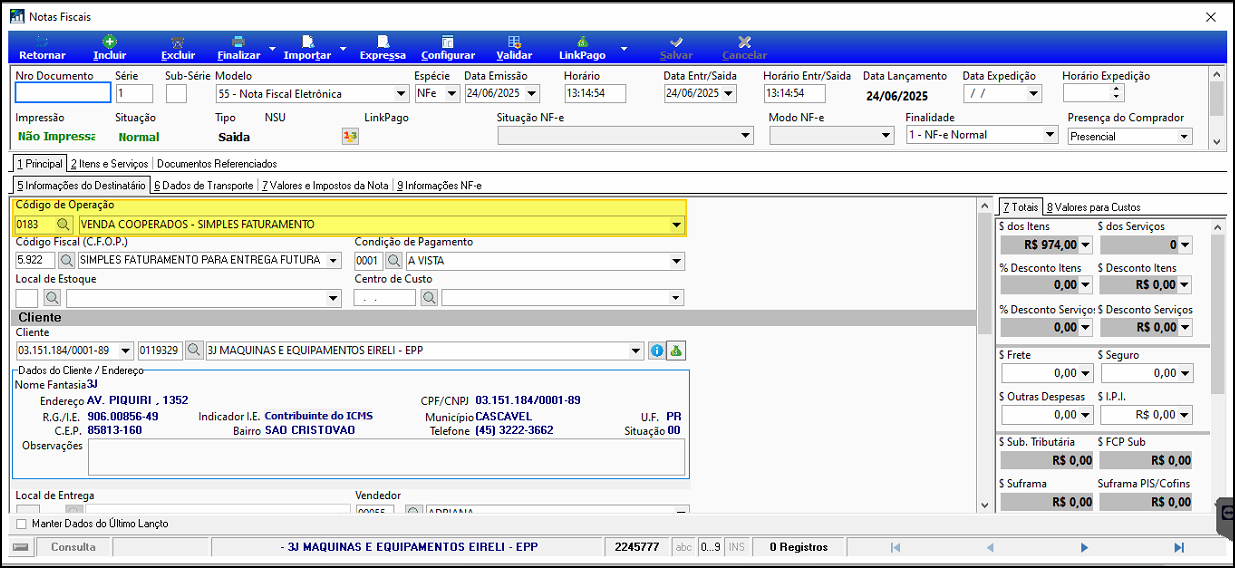Screen dimensions: 1235x568
Task: Click the Validar toolbar button
Action: click(x=514, y=48)
